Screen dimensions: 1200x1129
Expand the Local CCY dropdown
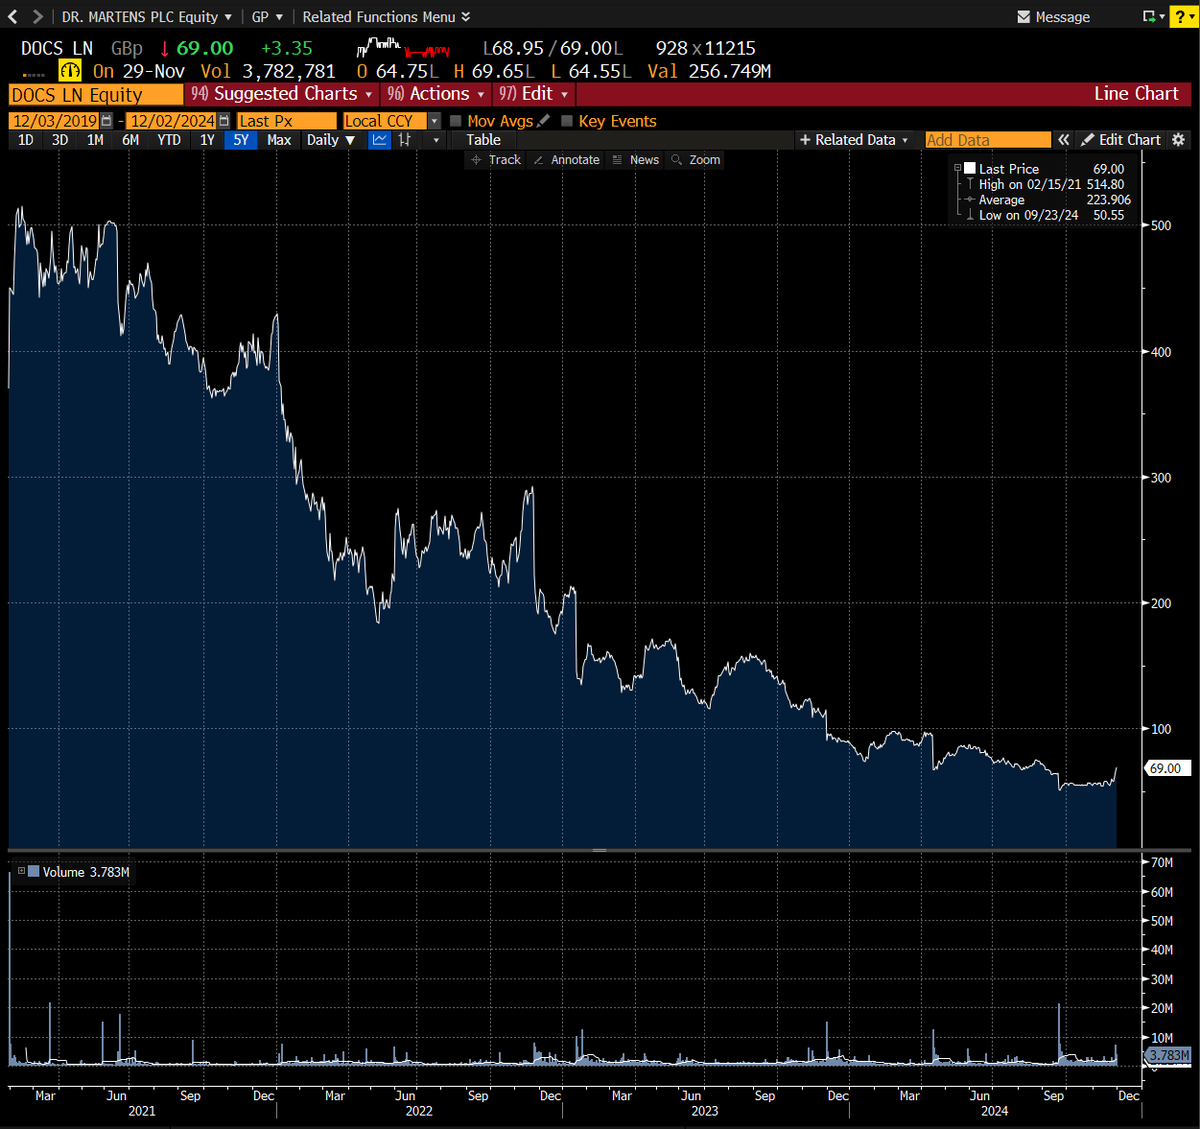(x=433, y=120)
